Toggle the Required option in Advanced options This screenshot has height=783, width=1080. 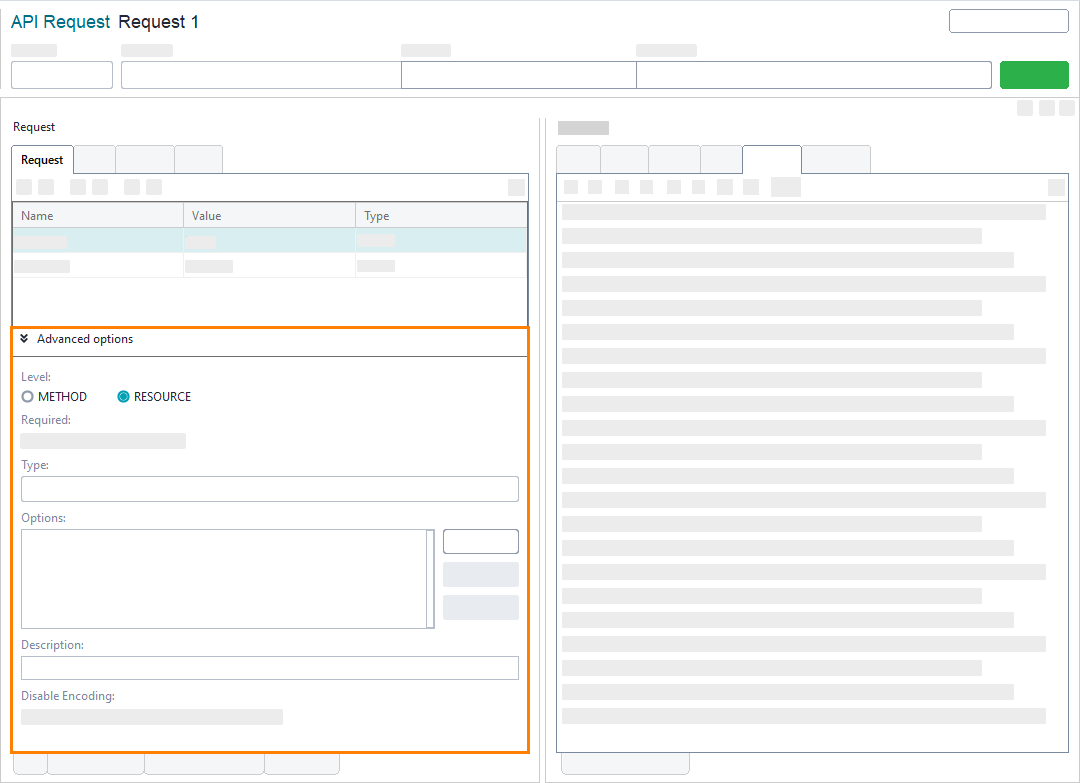pyautogui.click(x=102, y=440)
